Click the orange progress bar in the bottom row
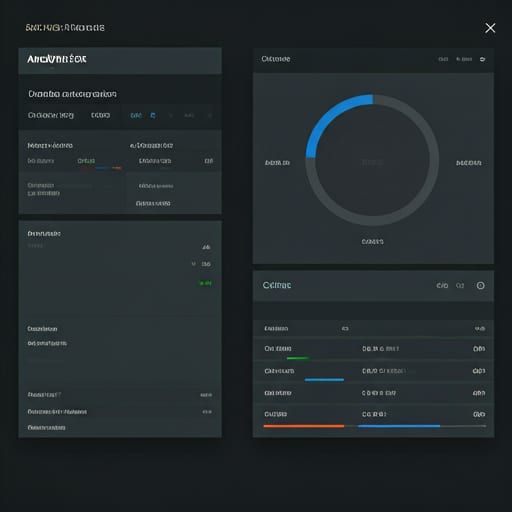The width and height of the screenshot is (512, 512). click(x=304, y=426)
